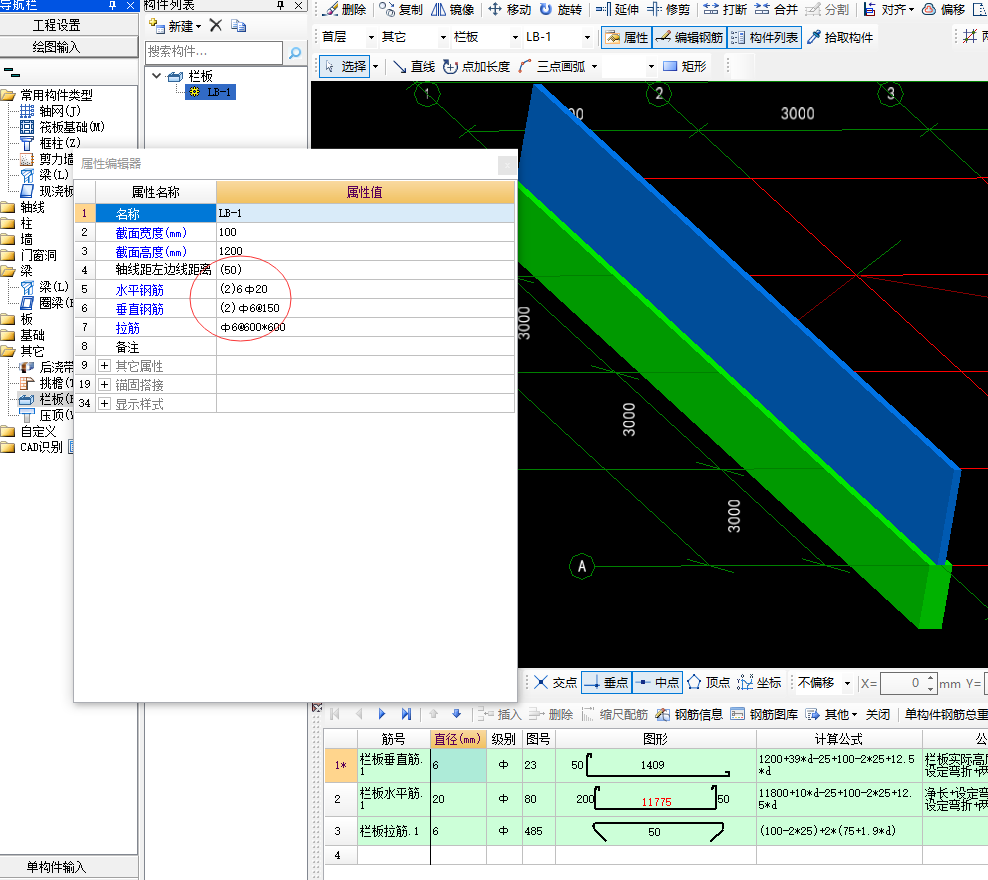Select the 打断 (break) tool
This screenshot has width=988, height=880.
(726, 9)
